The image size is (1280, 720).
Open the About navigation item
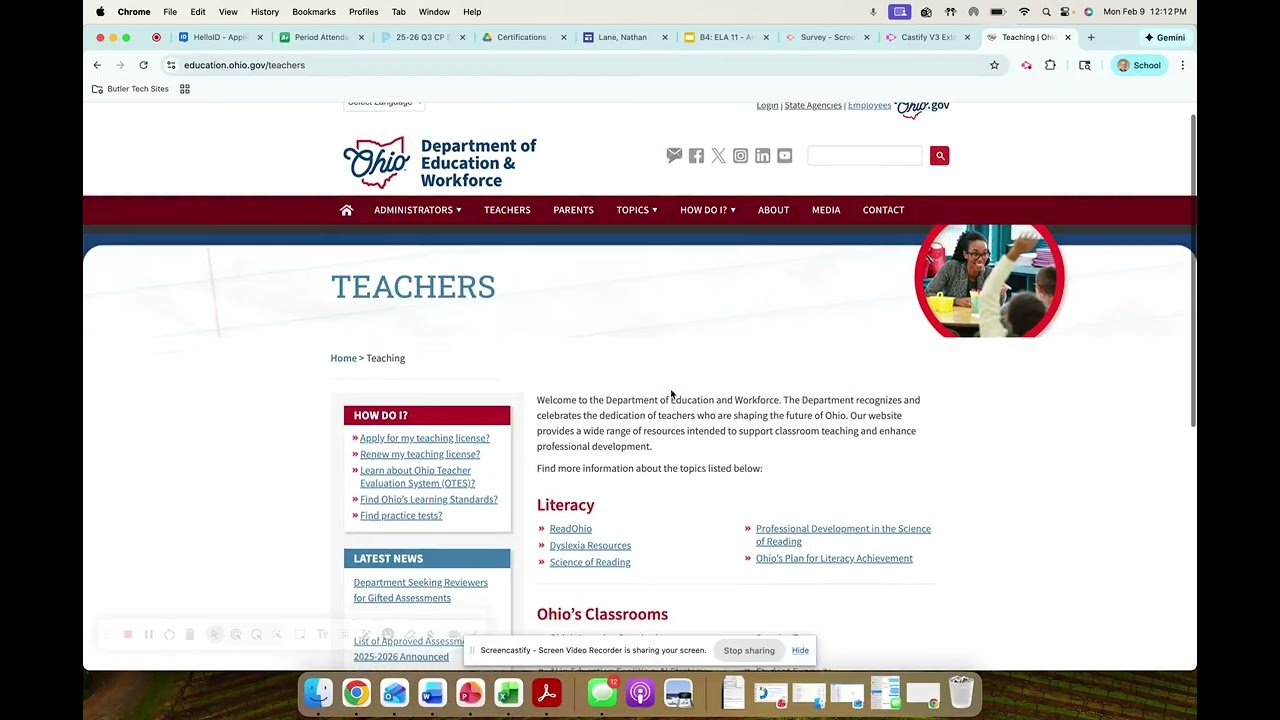coord(773,210)
